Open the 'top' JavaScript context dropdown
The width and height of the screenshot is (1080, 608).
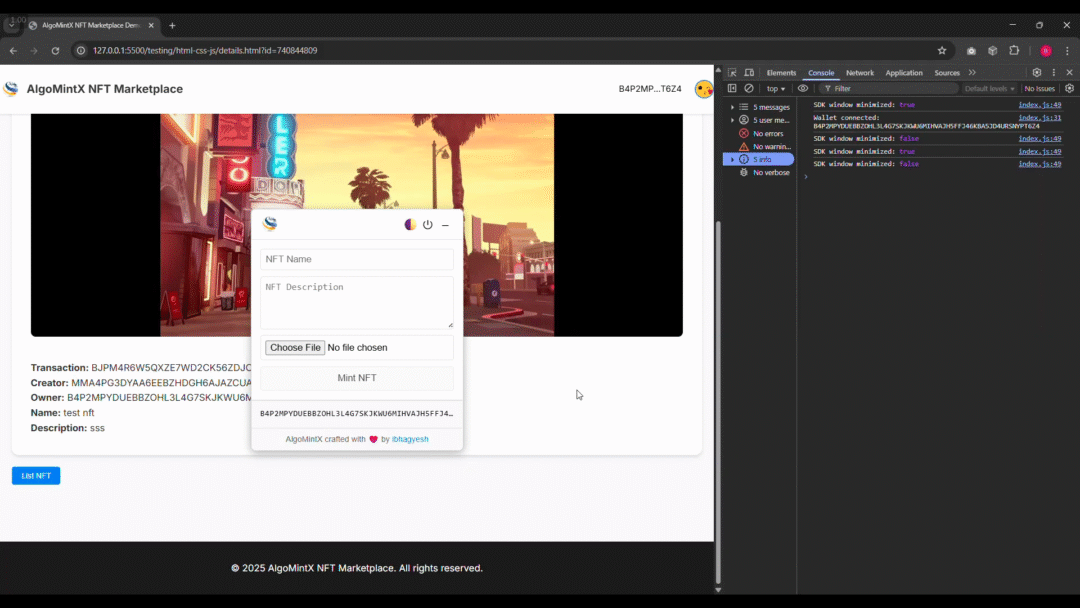(776, 88)
